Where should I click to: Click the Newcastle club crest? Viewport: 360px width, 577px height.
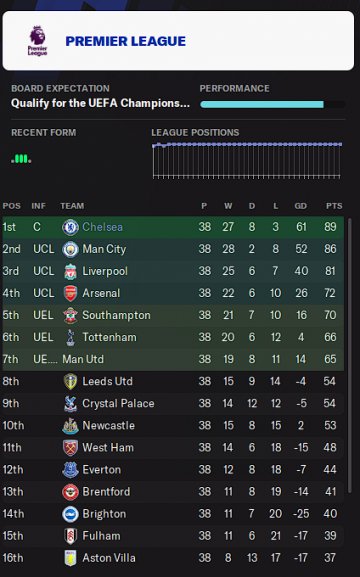pos(70,426)
